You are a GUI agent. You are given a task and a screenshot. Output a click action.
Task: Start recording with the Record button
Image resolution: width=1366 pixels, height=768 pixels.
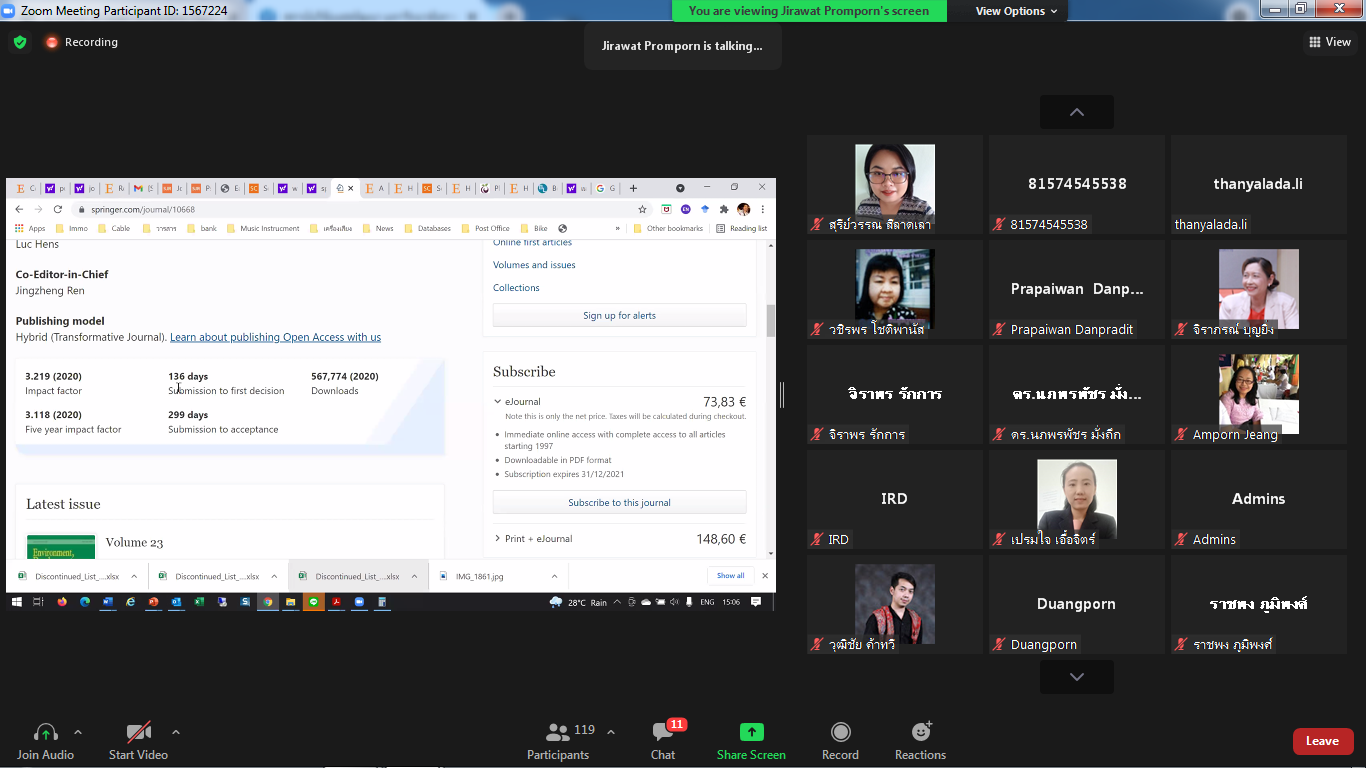(x=840, y=733)
